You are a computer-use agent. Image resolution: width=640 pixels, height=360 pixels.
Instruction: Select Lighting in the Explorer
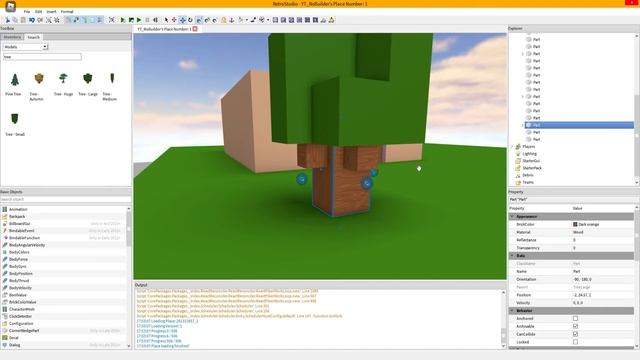pyautogui.click(x=529, y=154)
